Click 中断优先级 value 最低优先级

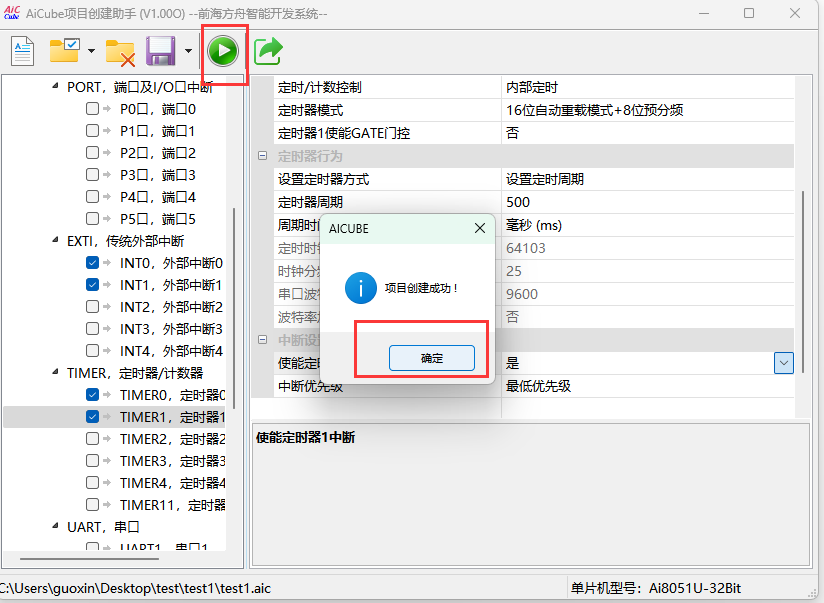647,386
